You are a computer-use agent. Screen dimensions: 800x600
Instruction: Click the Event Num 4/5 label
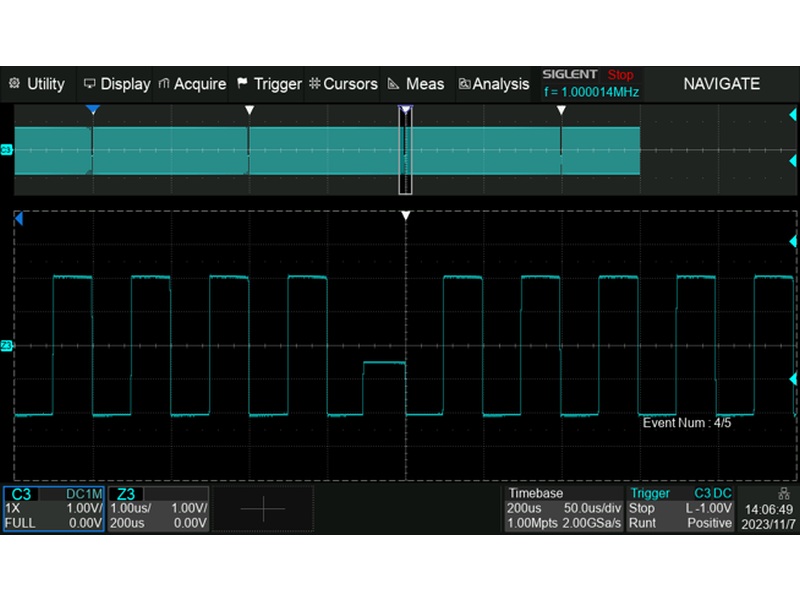point(686,423)
